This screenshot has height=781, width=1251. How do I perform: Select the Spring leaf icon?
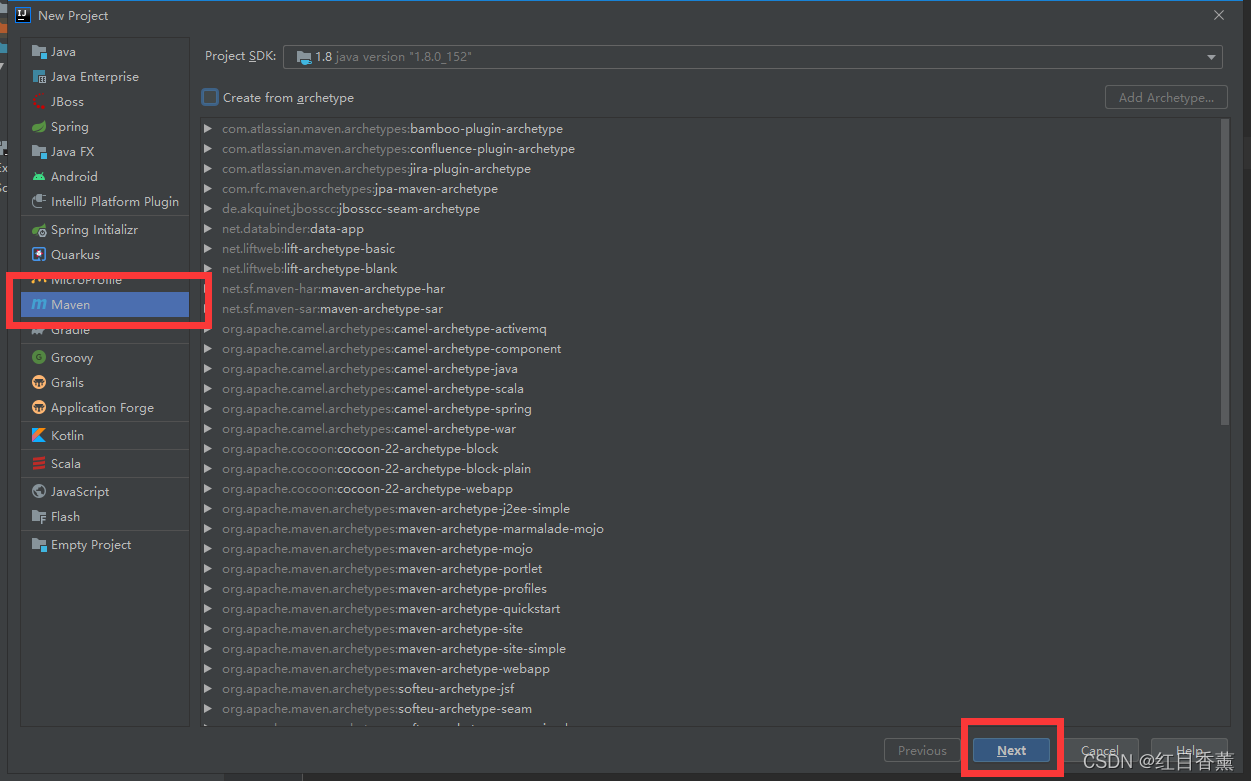click(x=39, y=127)
